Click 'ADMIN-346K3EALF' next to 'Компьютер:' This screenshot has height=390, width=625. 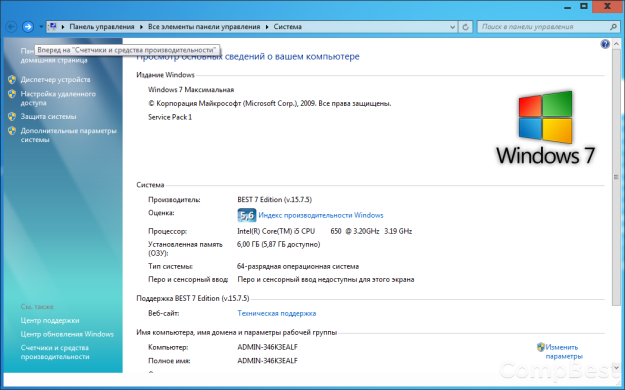coord(267,347)
